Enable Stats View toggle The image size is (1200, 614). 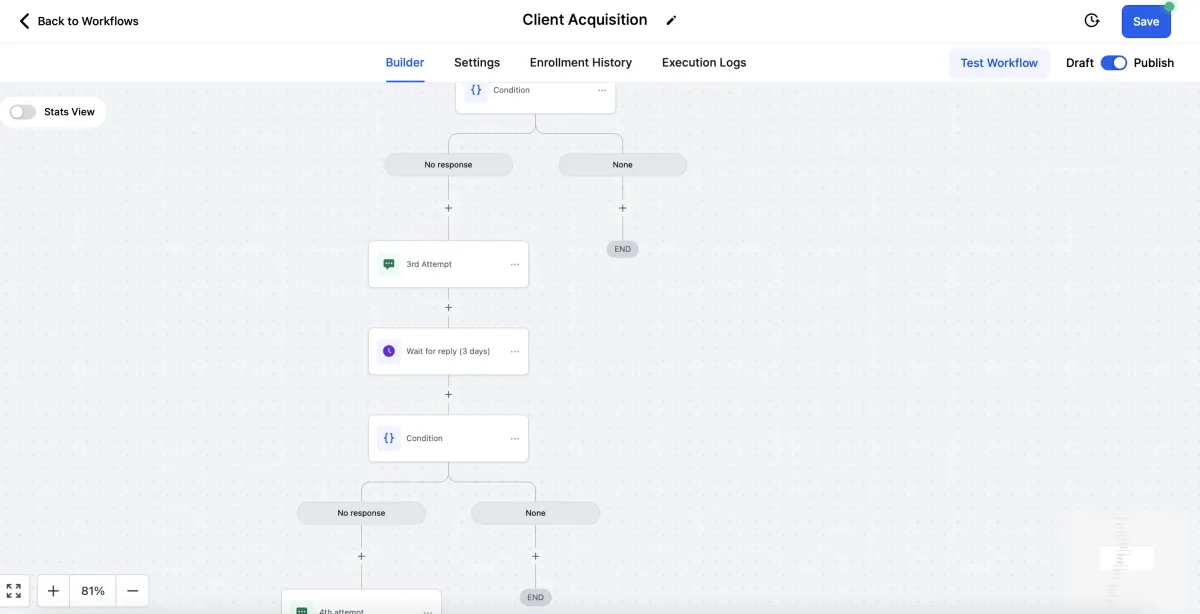click(x=22, y=112)
